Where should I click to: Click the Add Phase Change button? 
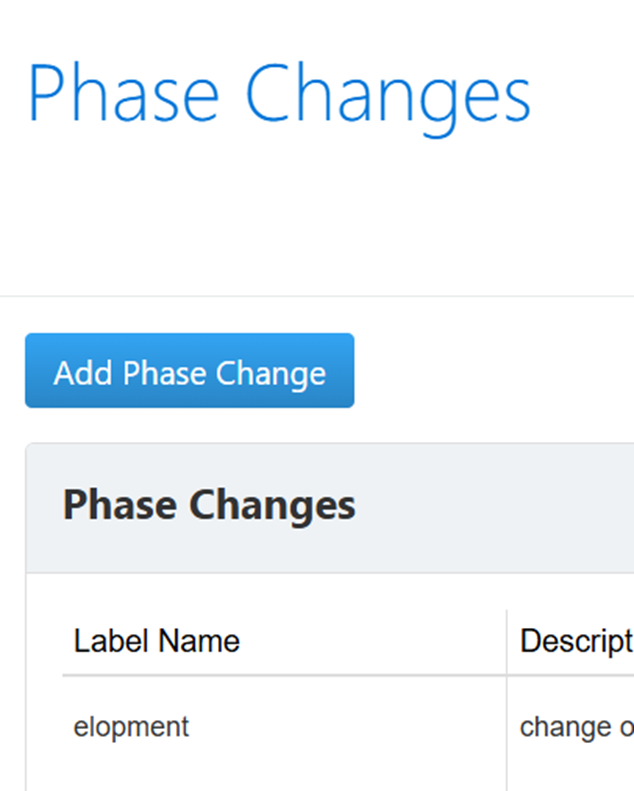click(190, 370)
